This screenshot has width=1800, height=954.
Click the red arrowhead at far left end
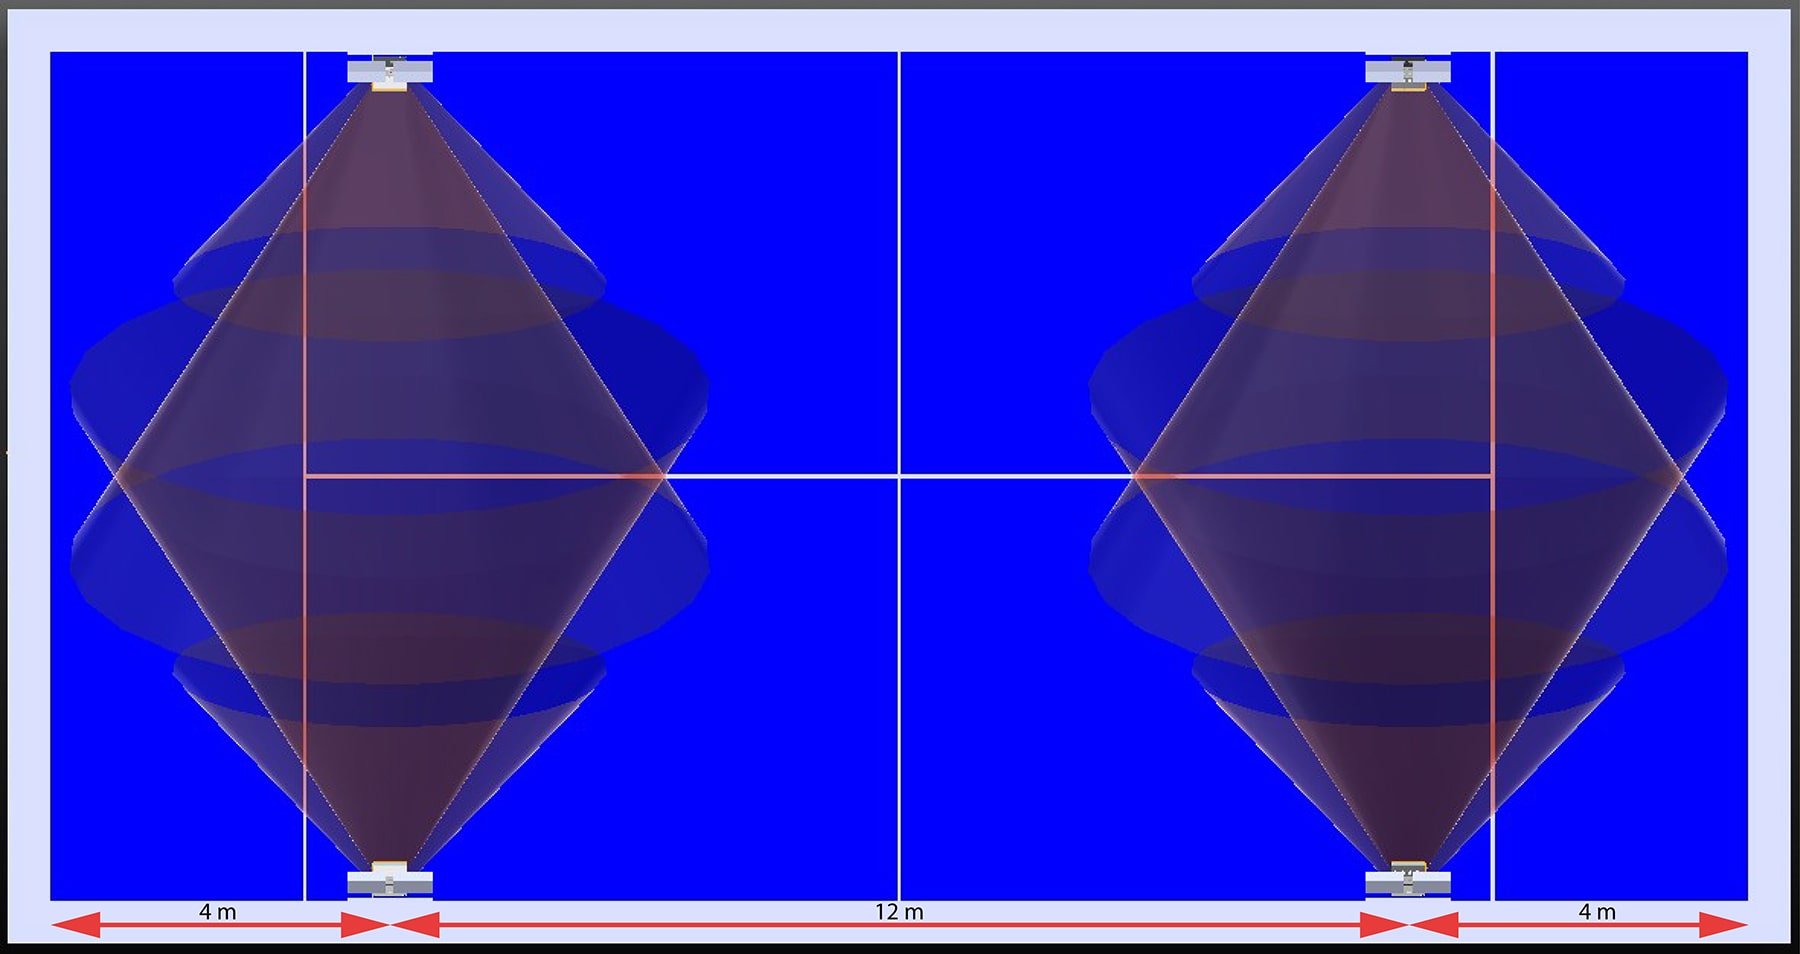[x=72, y=926]
